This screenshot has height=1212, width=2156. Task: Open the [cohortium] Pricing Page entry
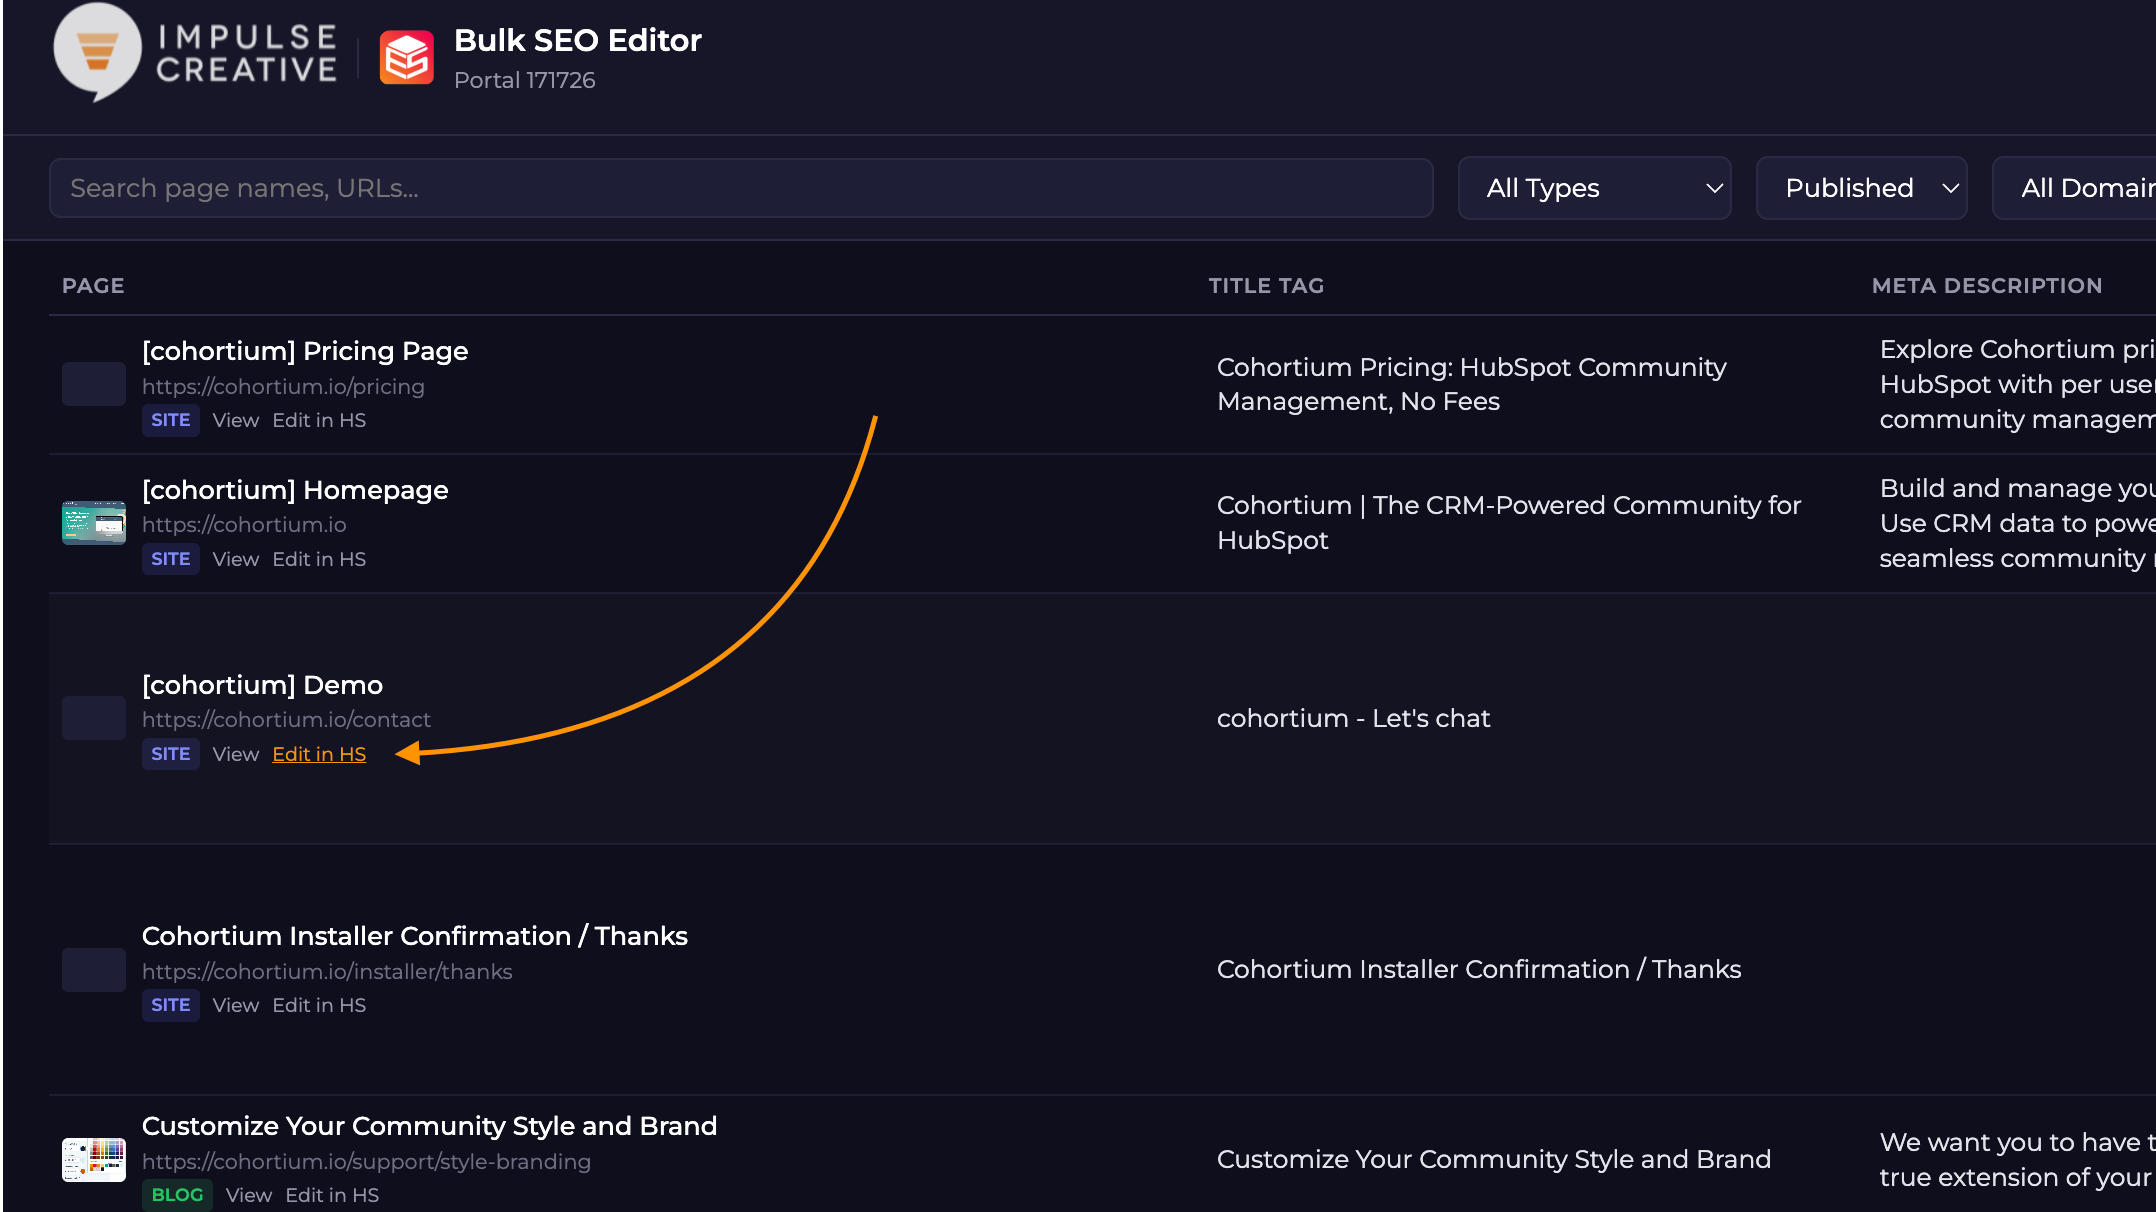coord(305,351)
